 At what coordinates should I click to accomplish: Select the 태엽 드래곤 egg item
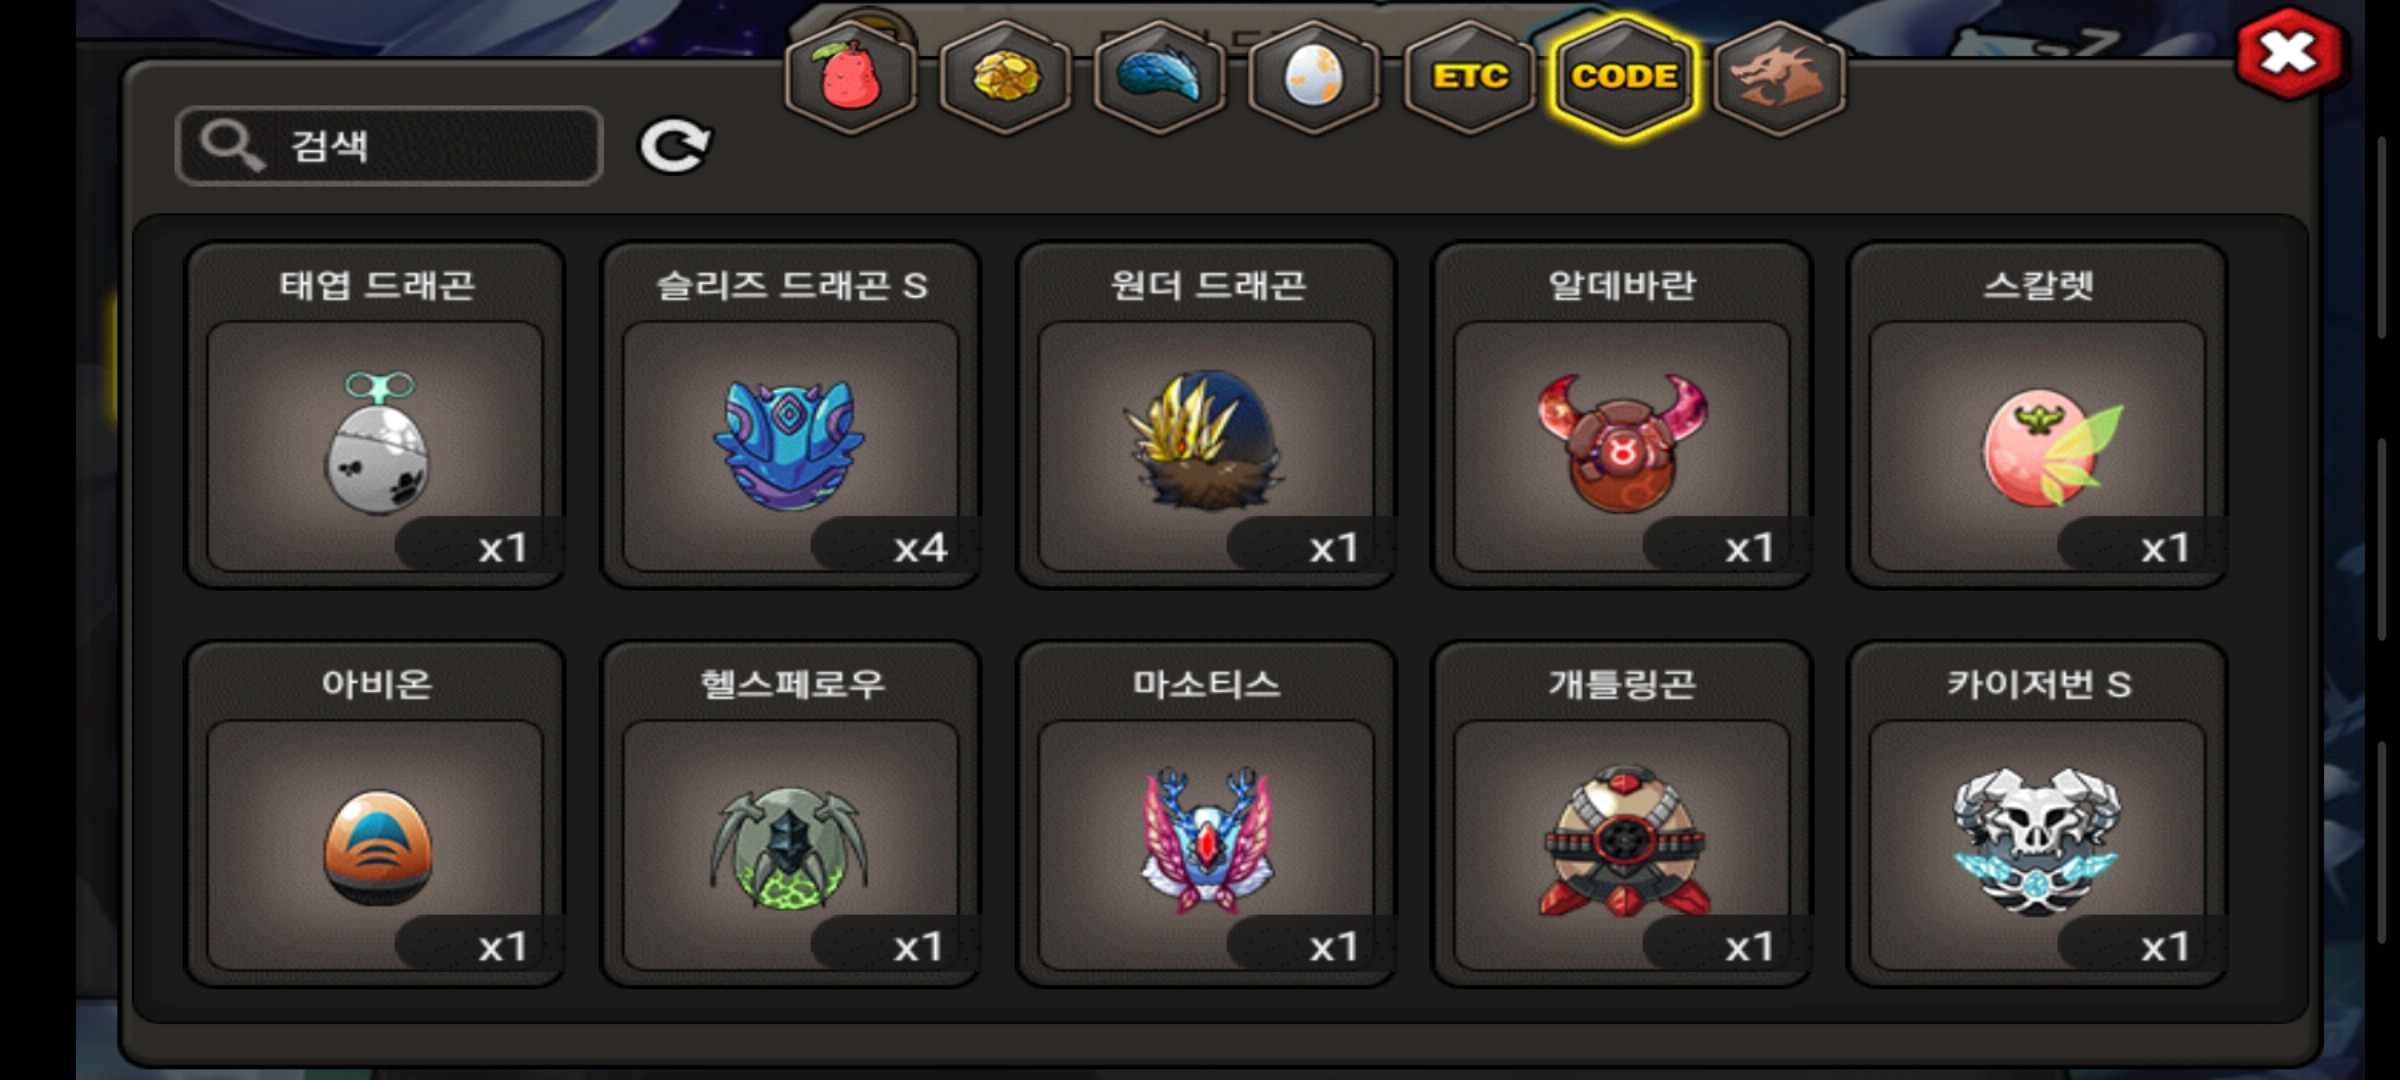point(375,415)
